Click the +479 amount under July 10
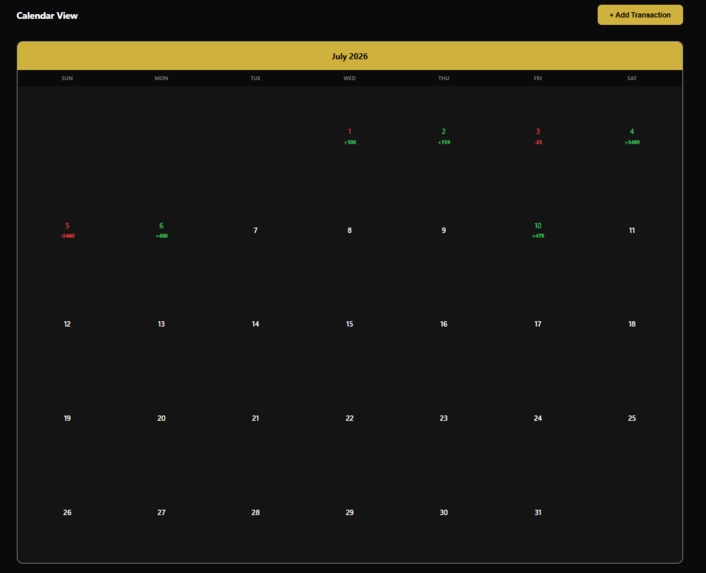706x573 pixels. coord(538,236)
